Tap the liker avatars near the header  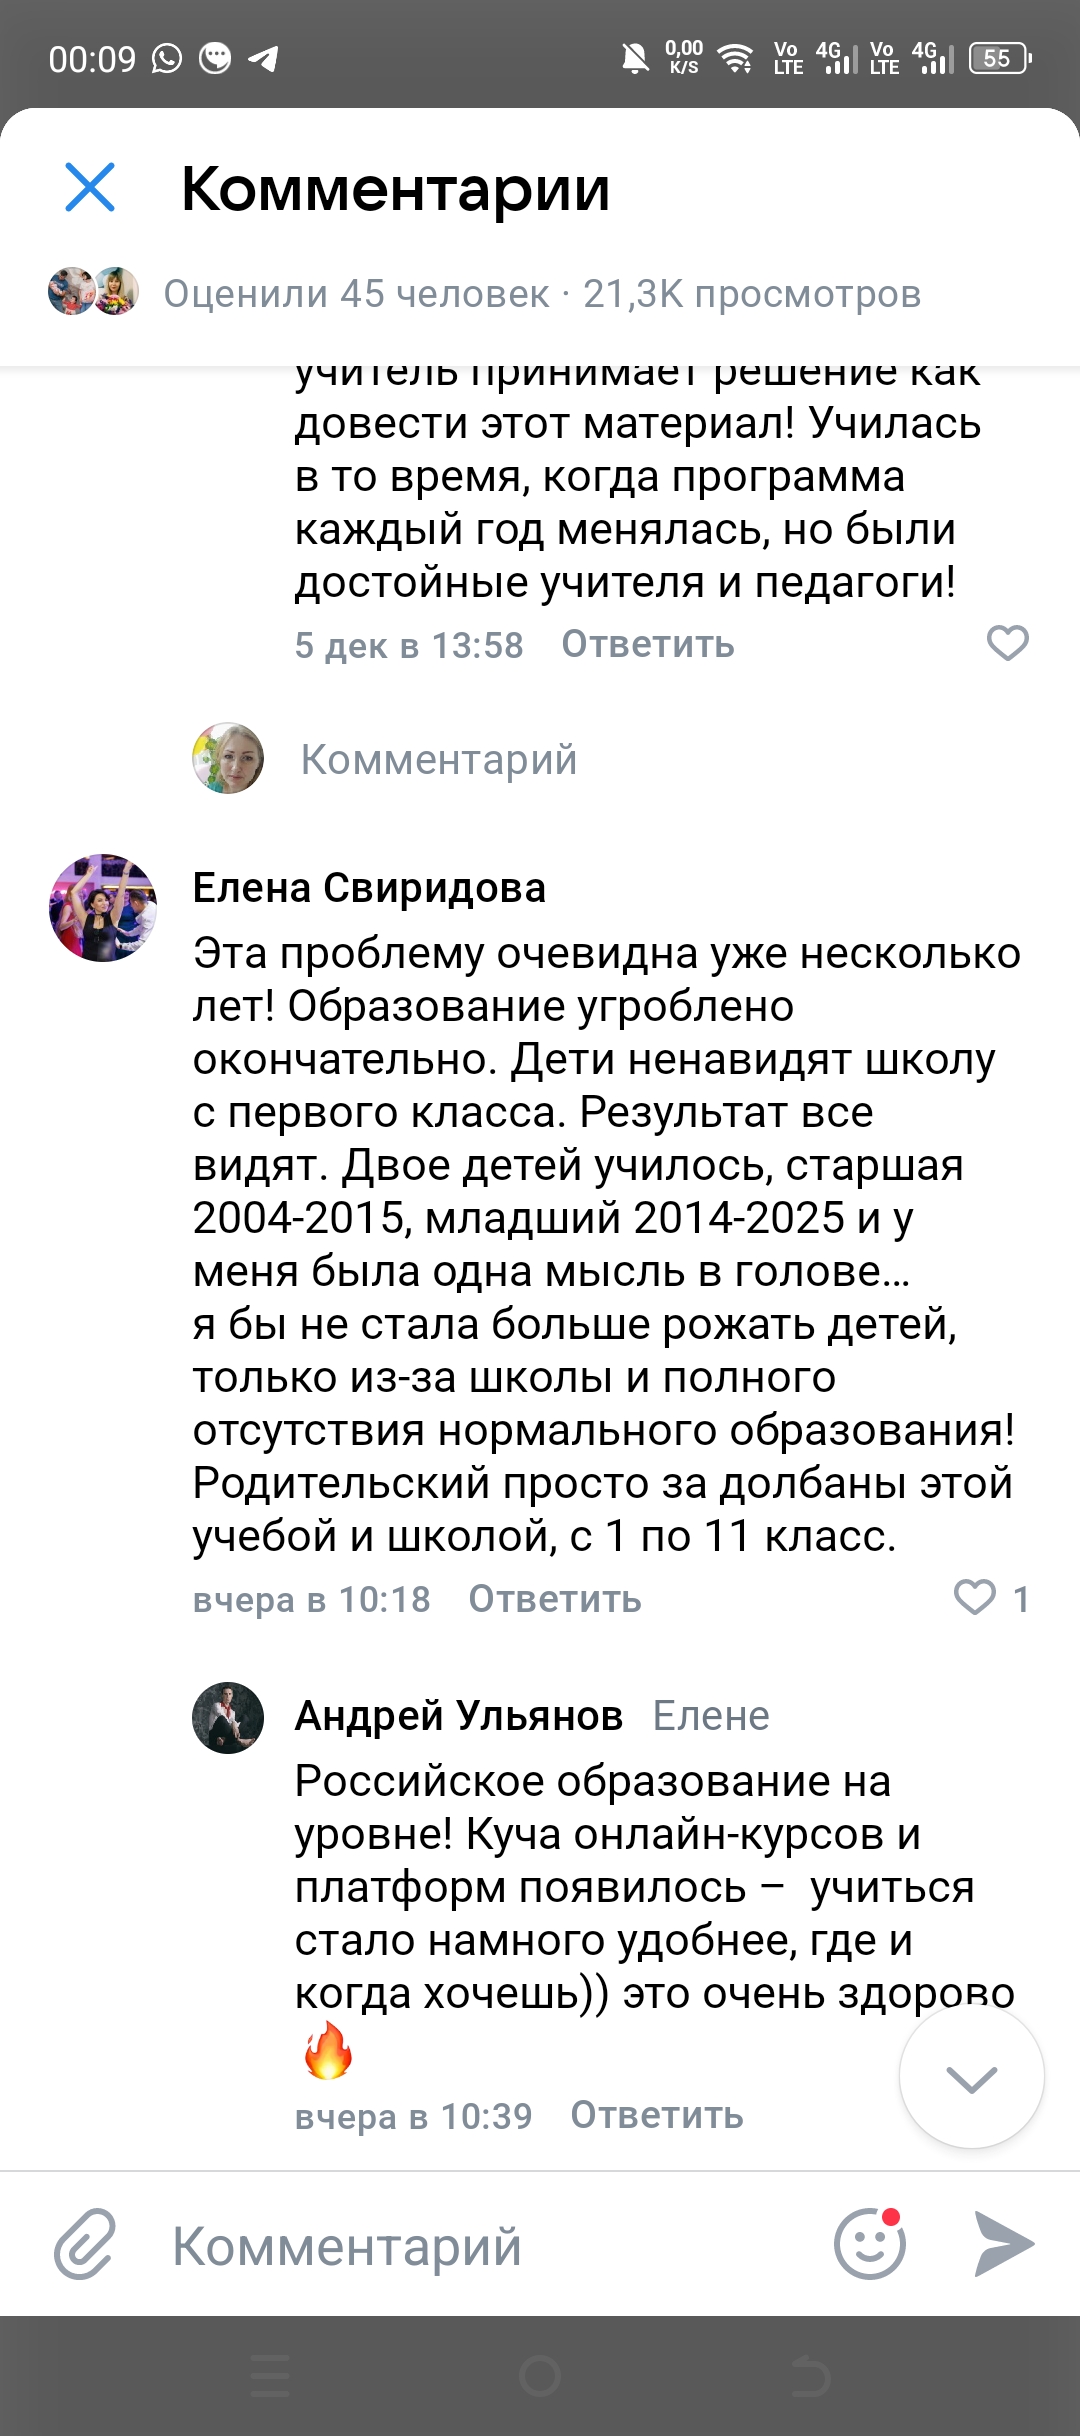pos(93,292)
